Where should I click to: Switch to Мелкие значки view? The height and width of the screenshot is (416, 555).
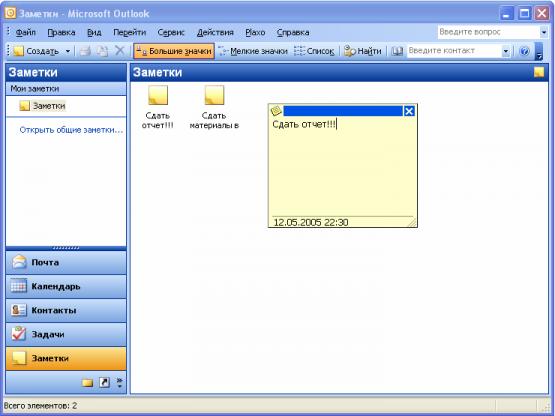[253, 51]
